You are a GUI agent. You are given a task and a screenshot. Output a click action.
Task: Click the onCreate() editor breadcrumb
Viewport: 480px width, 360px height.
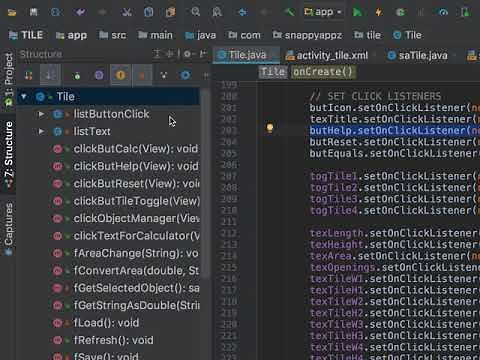[x=323, y=72]
